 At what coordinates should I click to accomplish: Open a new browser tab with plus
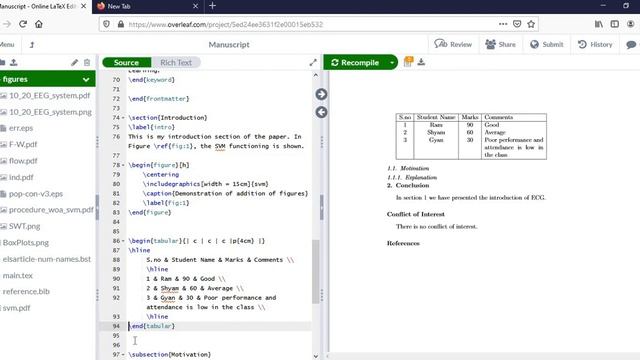[x=212, y=6]
